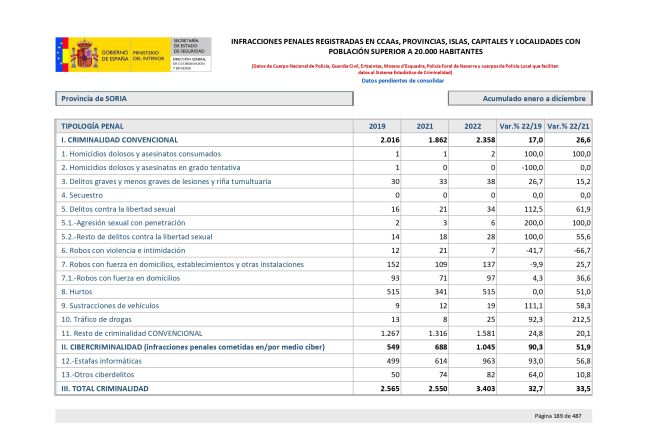Click '5. Delitos contra la libertad sexual'
Viewport: 650px width, 424px height.
118,209
